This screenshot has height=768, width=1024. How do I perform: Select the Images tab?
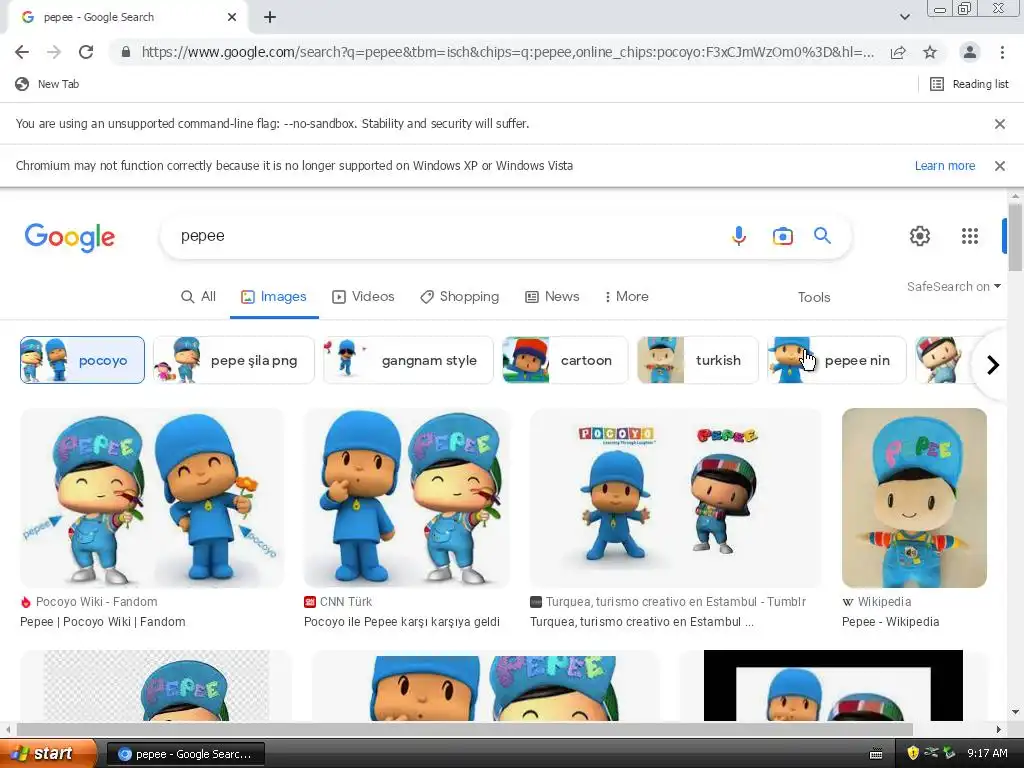click(274, 296)
